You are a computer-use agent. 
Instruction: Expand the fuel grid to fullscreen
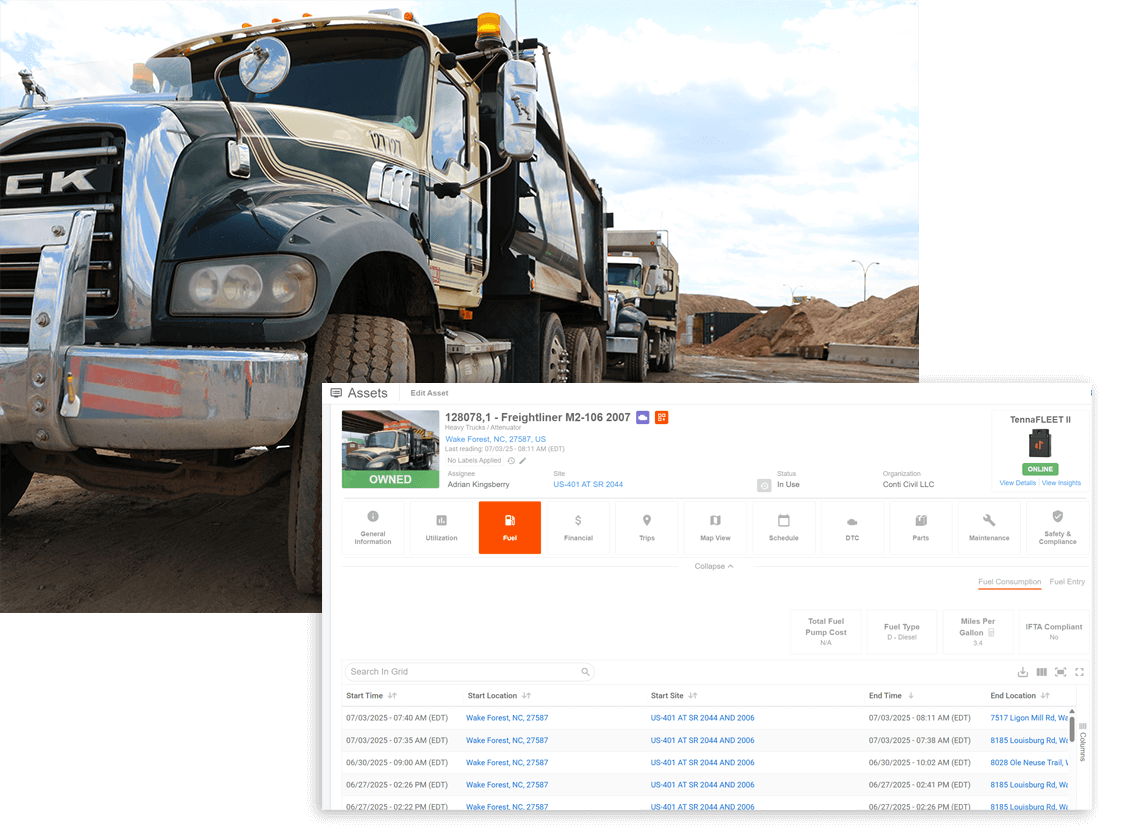coord(1079,672)
